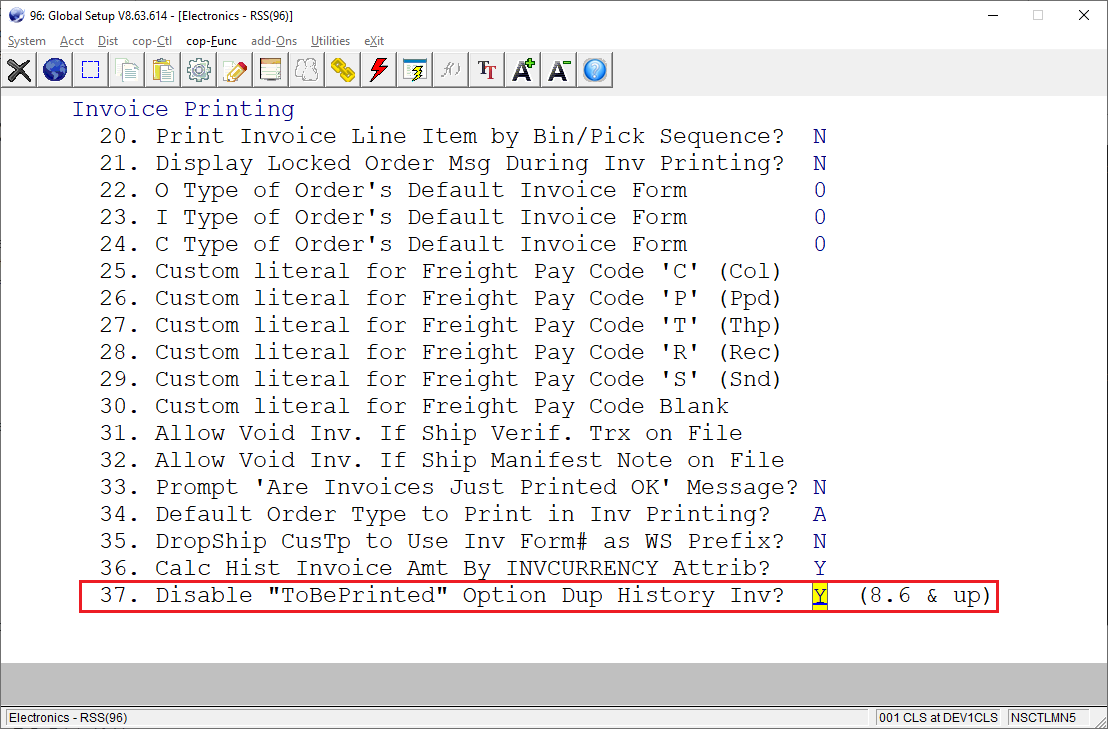Click the Y value for field 36

(x=820, y=568)
